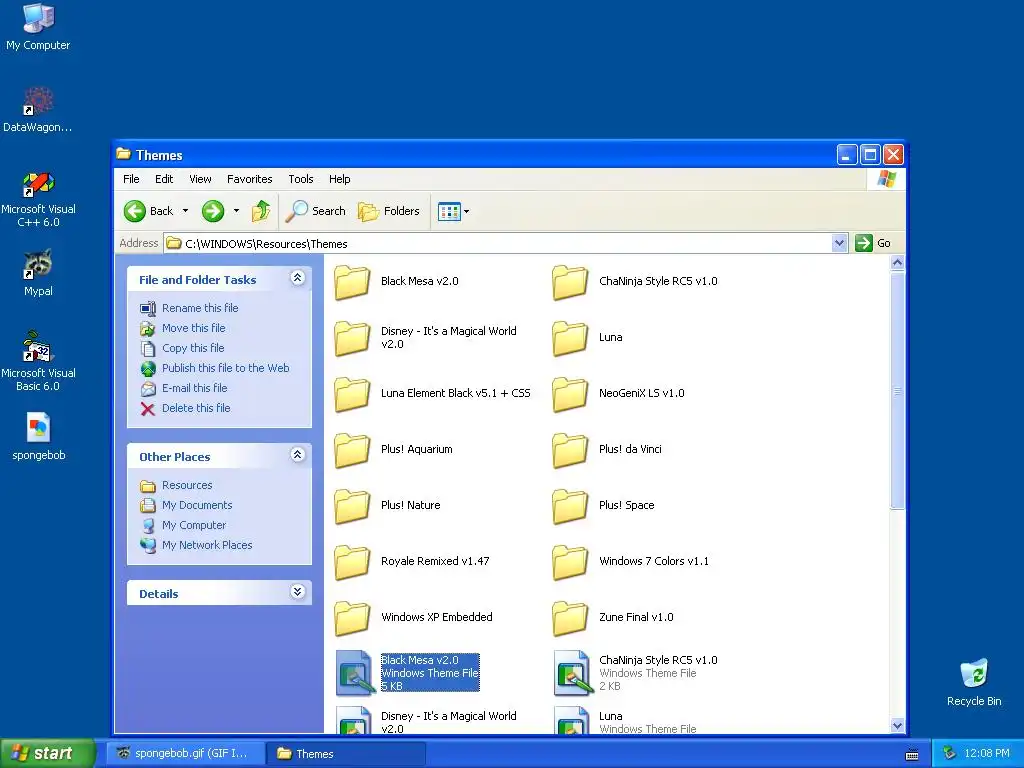Click Publish this file to the Web

coord(225,368)
